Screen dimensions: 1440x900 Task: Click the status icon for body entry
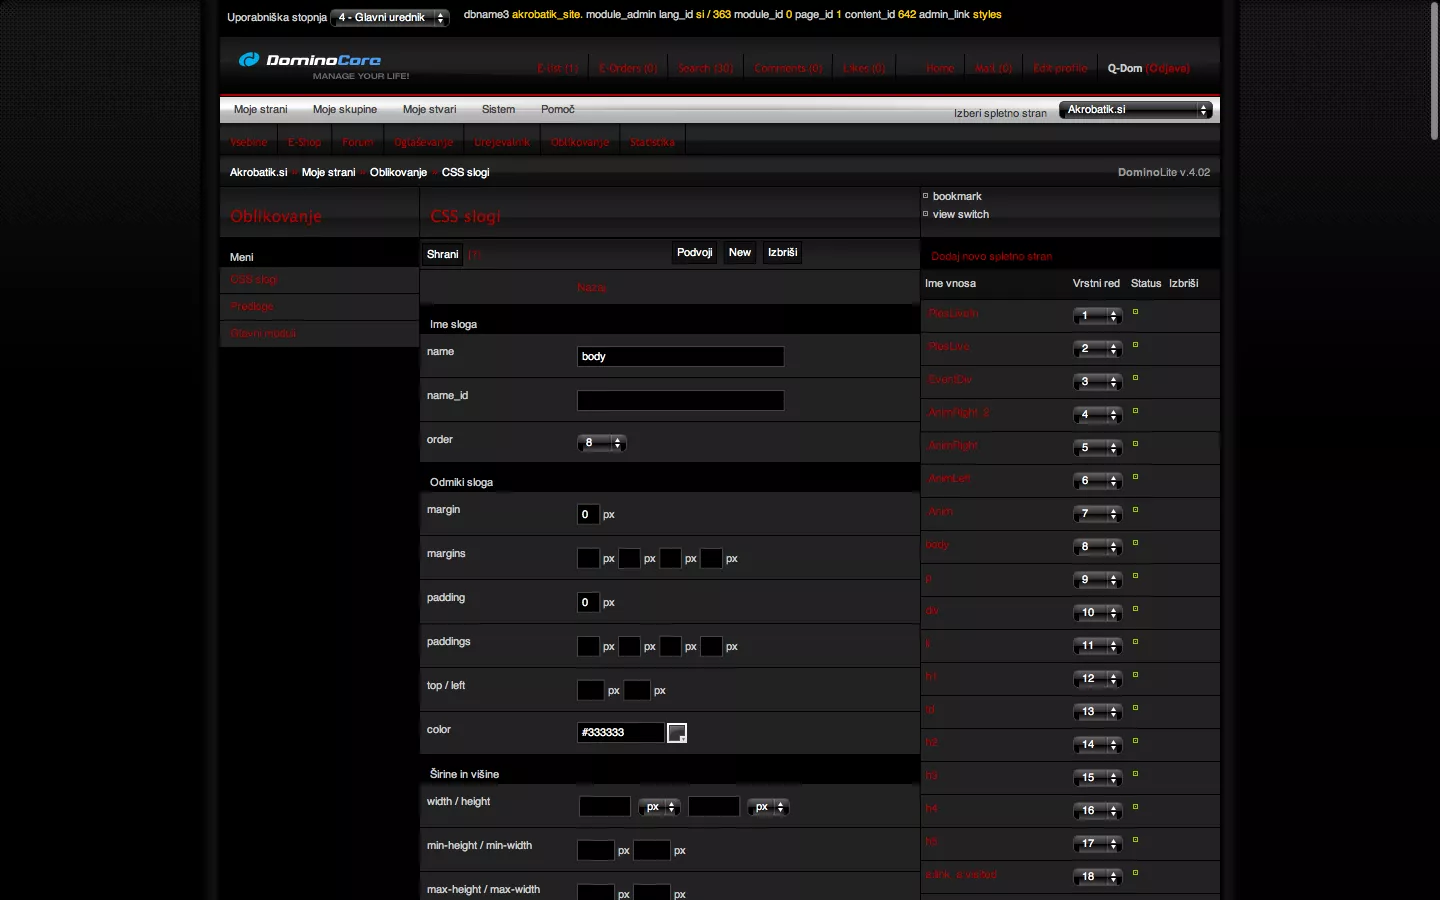(x=1135, y=543)
